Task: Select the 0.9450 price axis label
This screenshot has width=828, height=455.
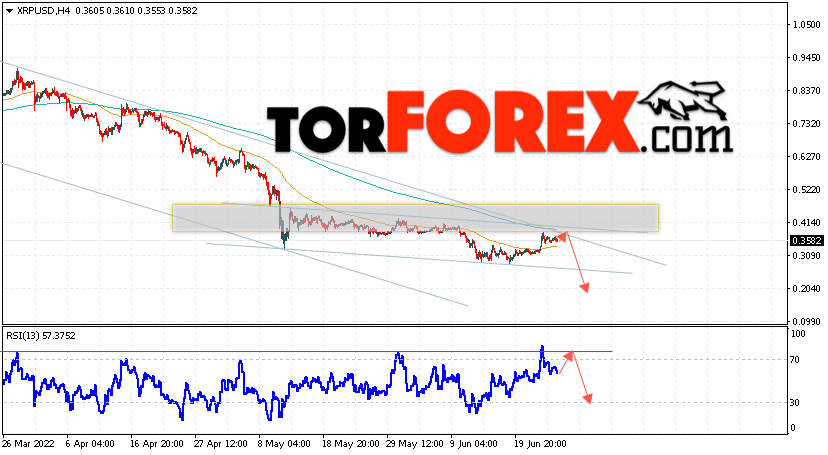Action: [x=806, y=58]
